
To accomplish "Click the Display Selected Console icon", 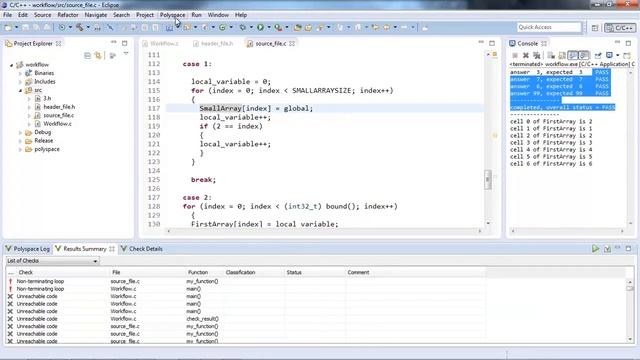I will [x=609, y=56].
